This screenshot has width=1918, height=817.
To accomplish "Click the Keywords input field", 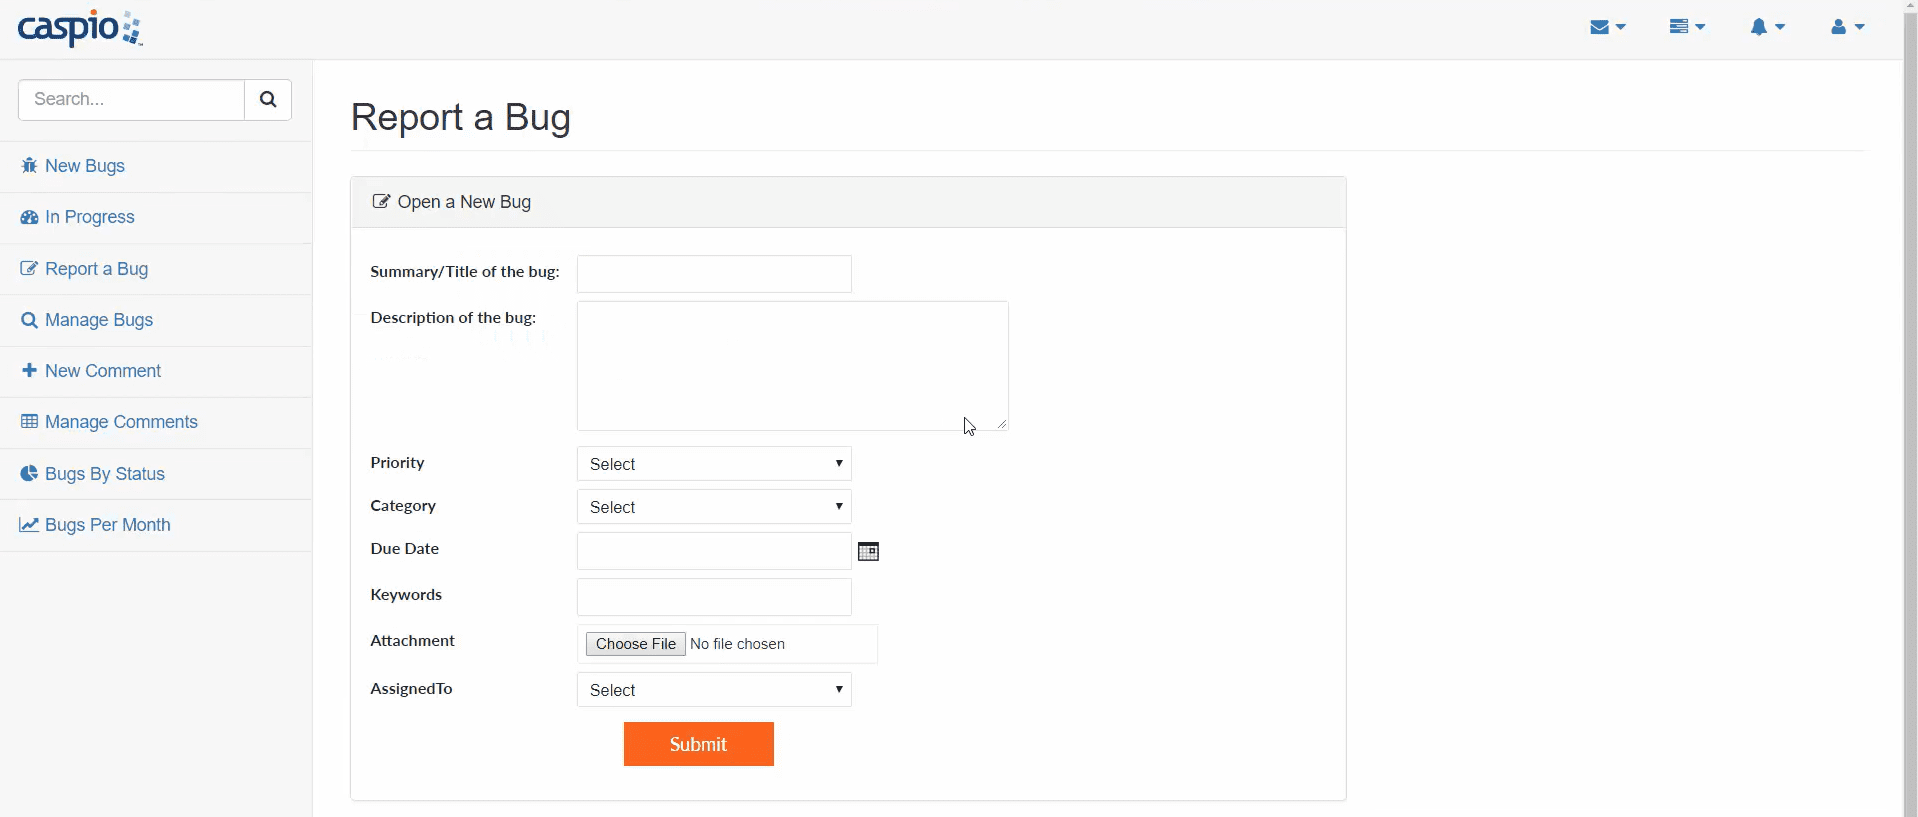I will (x=714, y=597).
